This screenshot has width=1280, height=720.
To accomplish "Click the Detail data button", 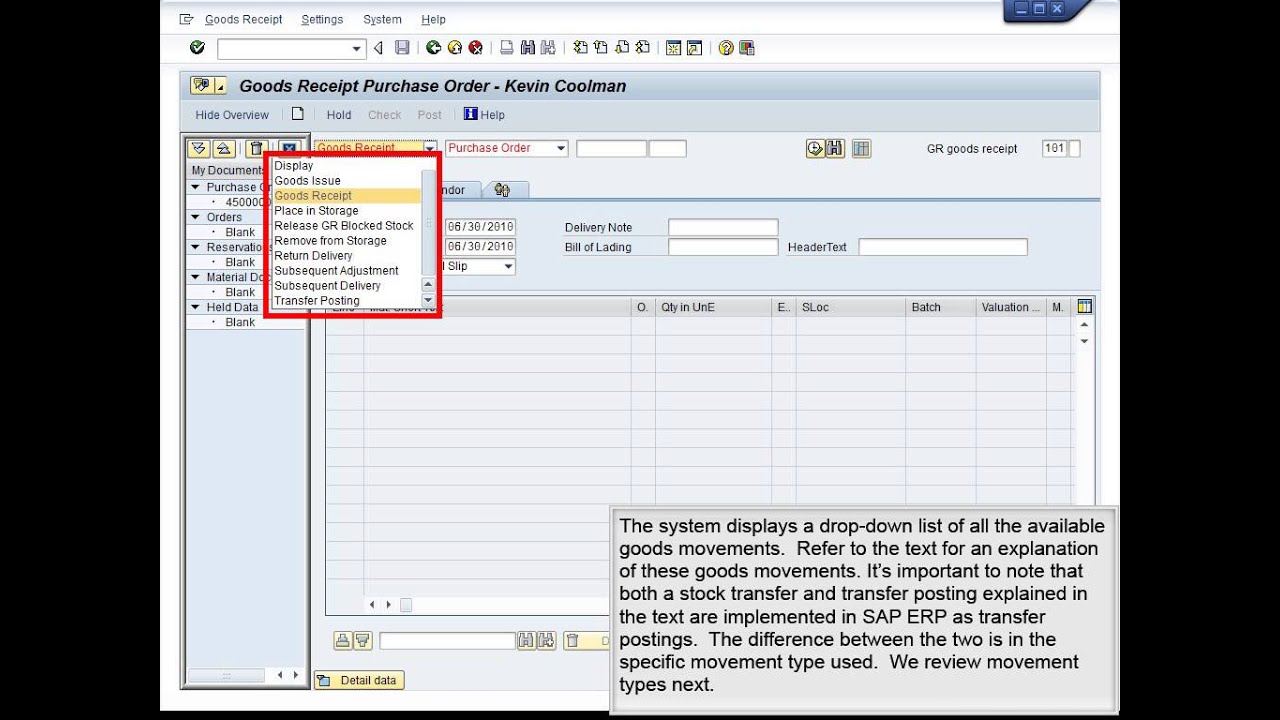I will (359, 681).
